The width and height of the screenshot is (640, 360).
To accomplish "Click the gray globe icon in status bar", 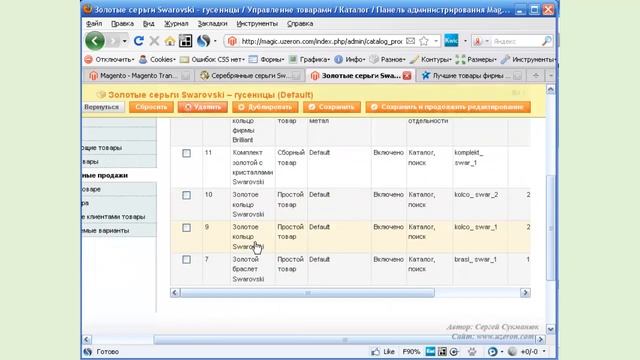I will coord(512,351).
